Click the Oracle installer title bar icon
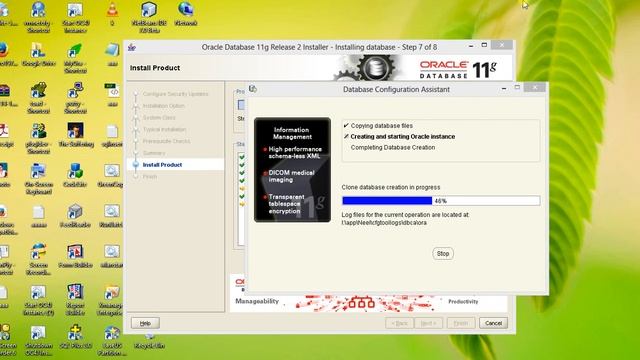640x360 pixels. (131, 47)
